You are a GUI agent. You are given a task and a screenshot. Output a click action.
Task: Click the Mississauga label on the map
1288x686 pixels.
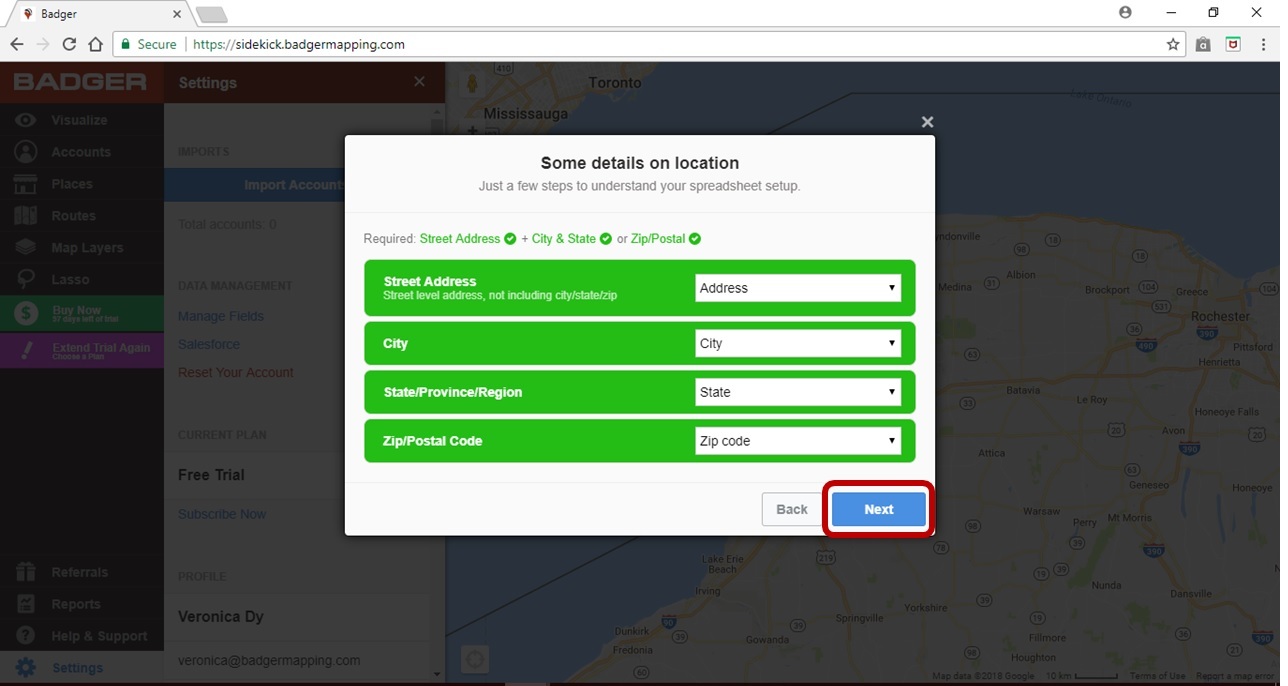pos(525,114)
